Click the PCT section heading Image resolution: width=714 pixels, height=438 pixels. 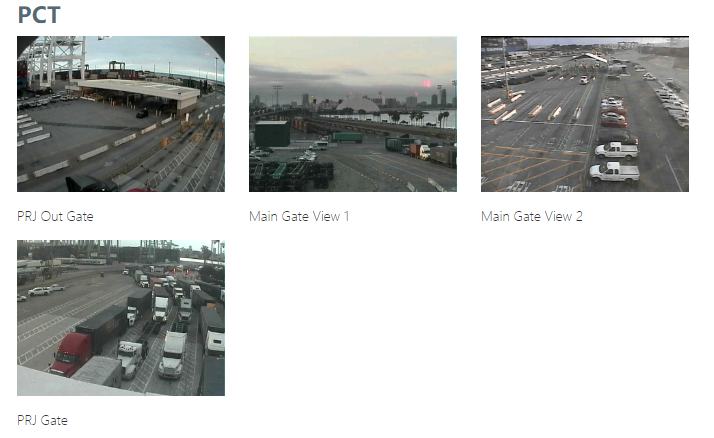pos(39,15)
